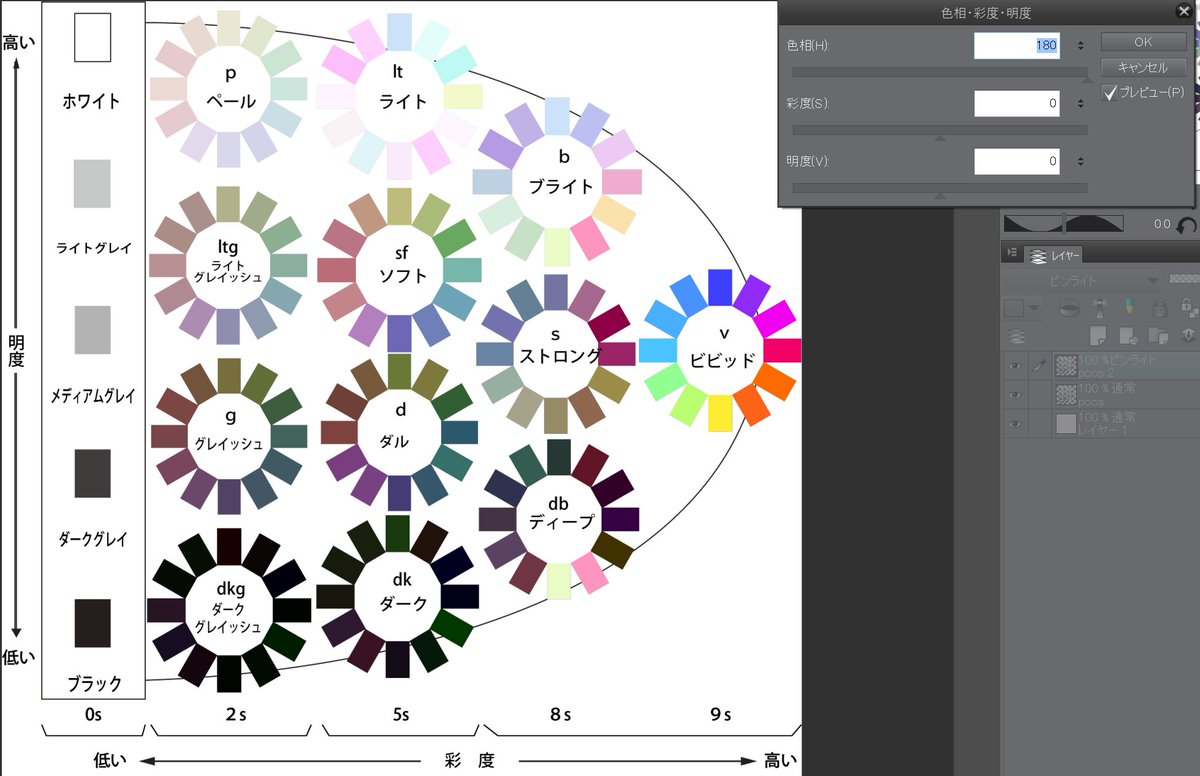Click the ペール label in the color wheel

[231, 101]
